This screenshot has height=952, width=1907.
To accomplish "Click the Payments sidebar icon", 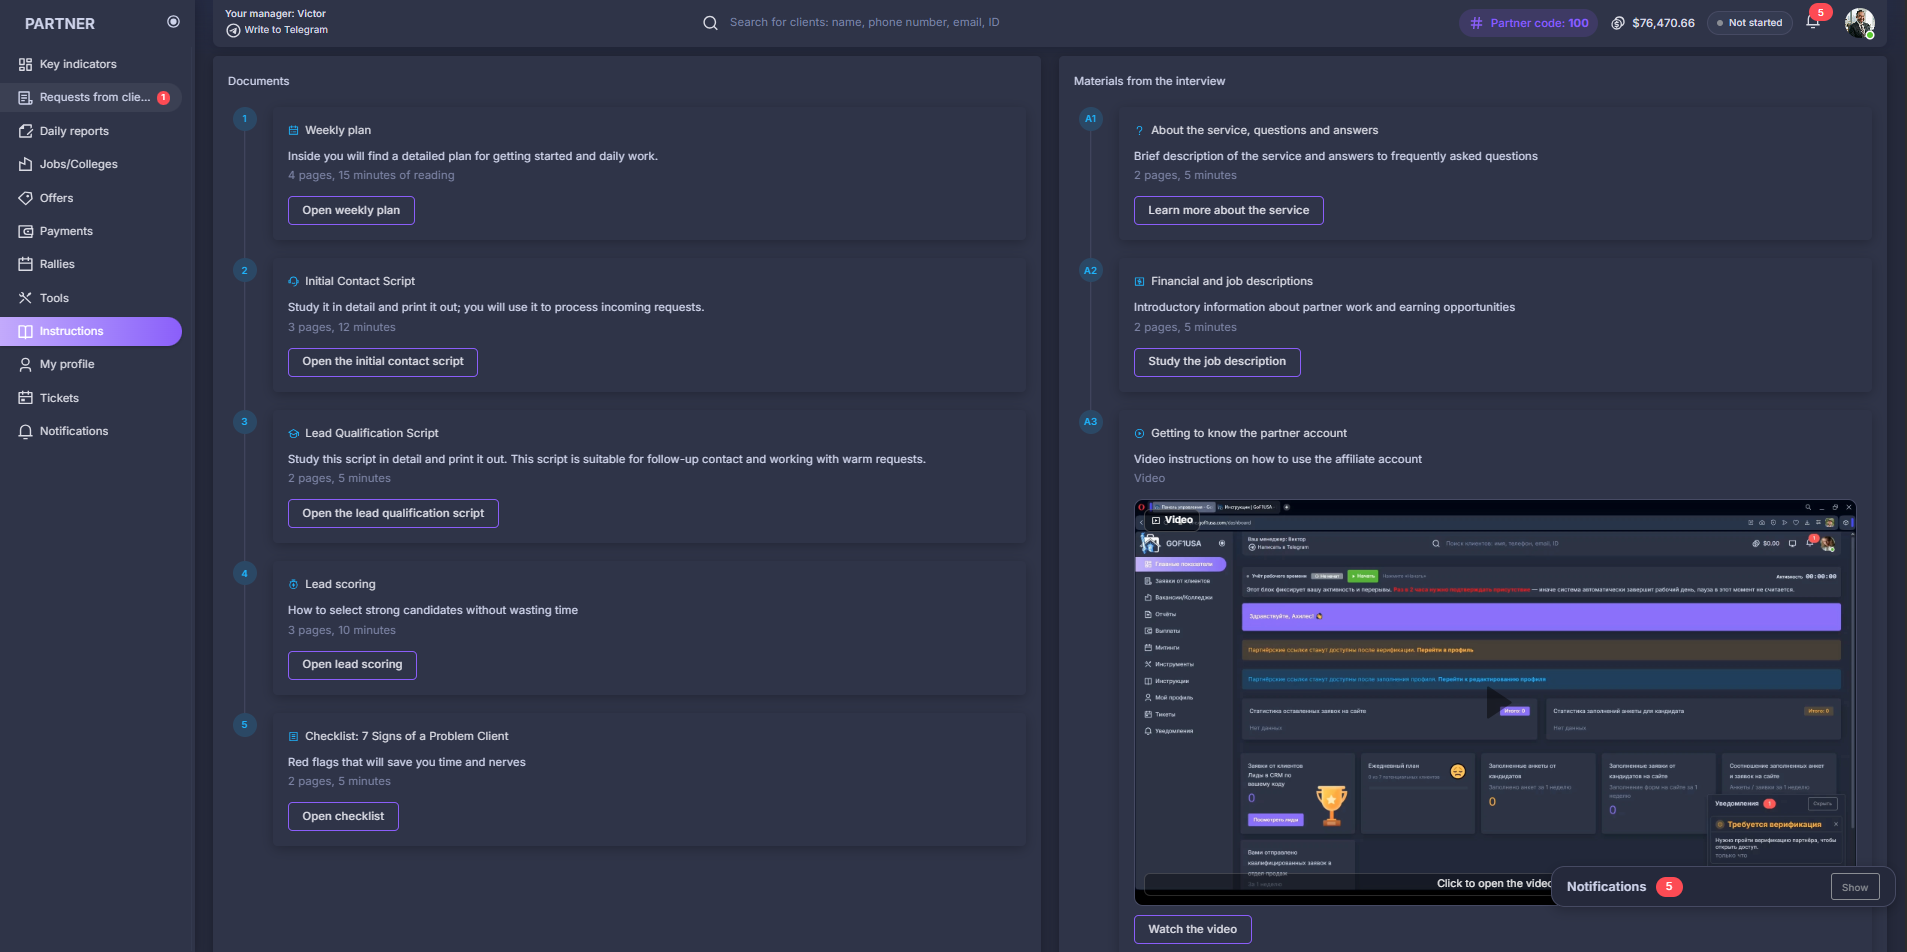I will click(x=25, y=231).
